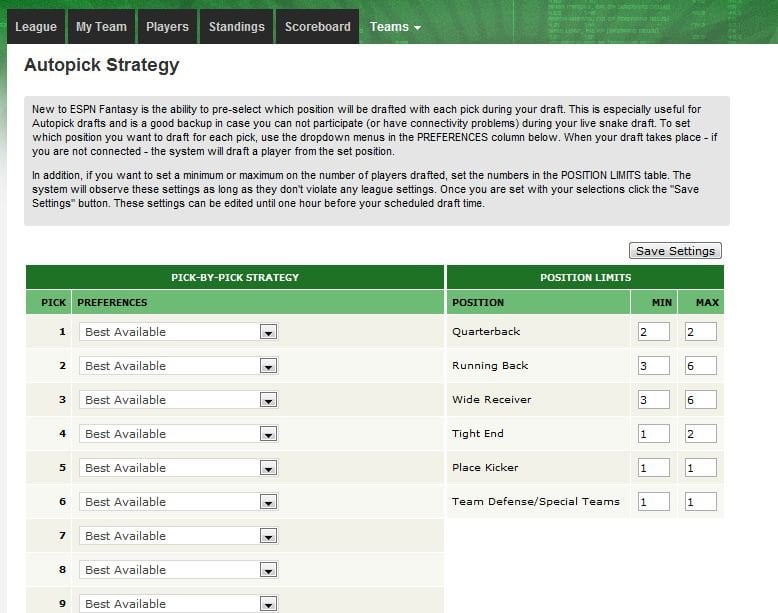
Task: Click the Team Defense/Special Teams label
Action: (x=535, y=501)
